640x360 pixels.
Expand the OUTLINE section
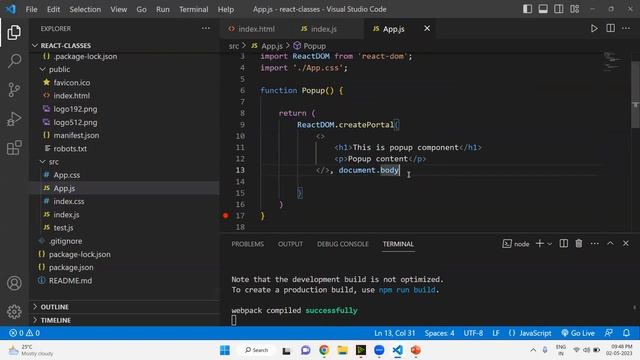tap(54, 307)
